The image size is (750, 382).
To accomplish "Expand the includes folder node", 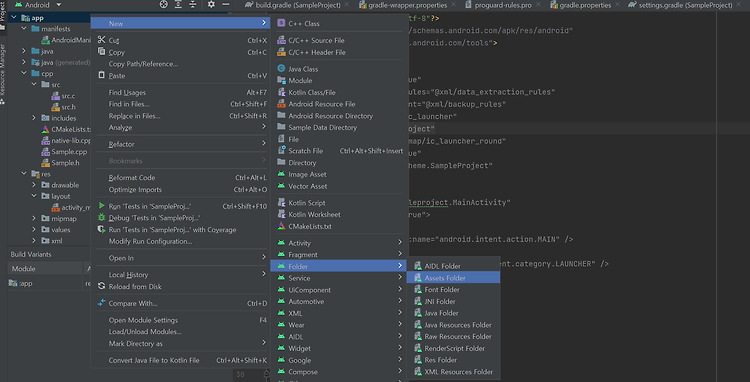I will pyautogui.click(x=34, y=118).
